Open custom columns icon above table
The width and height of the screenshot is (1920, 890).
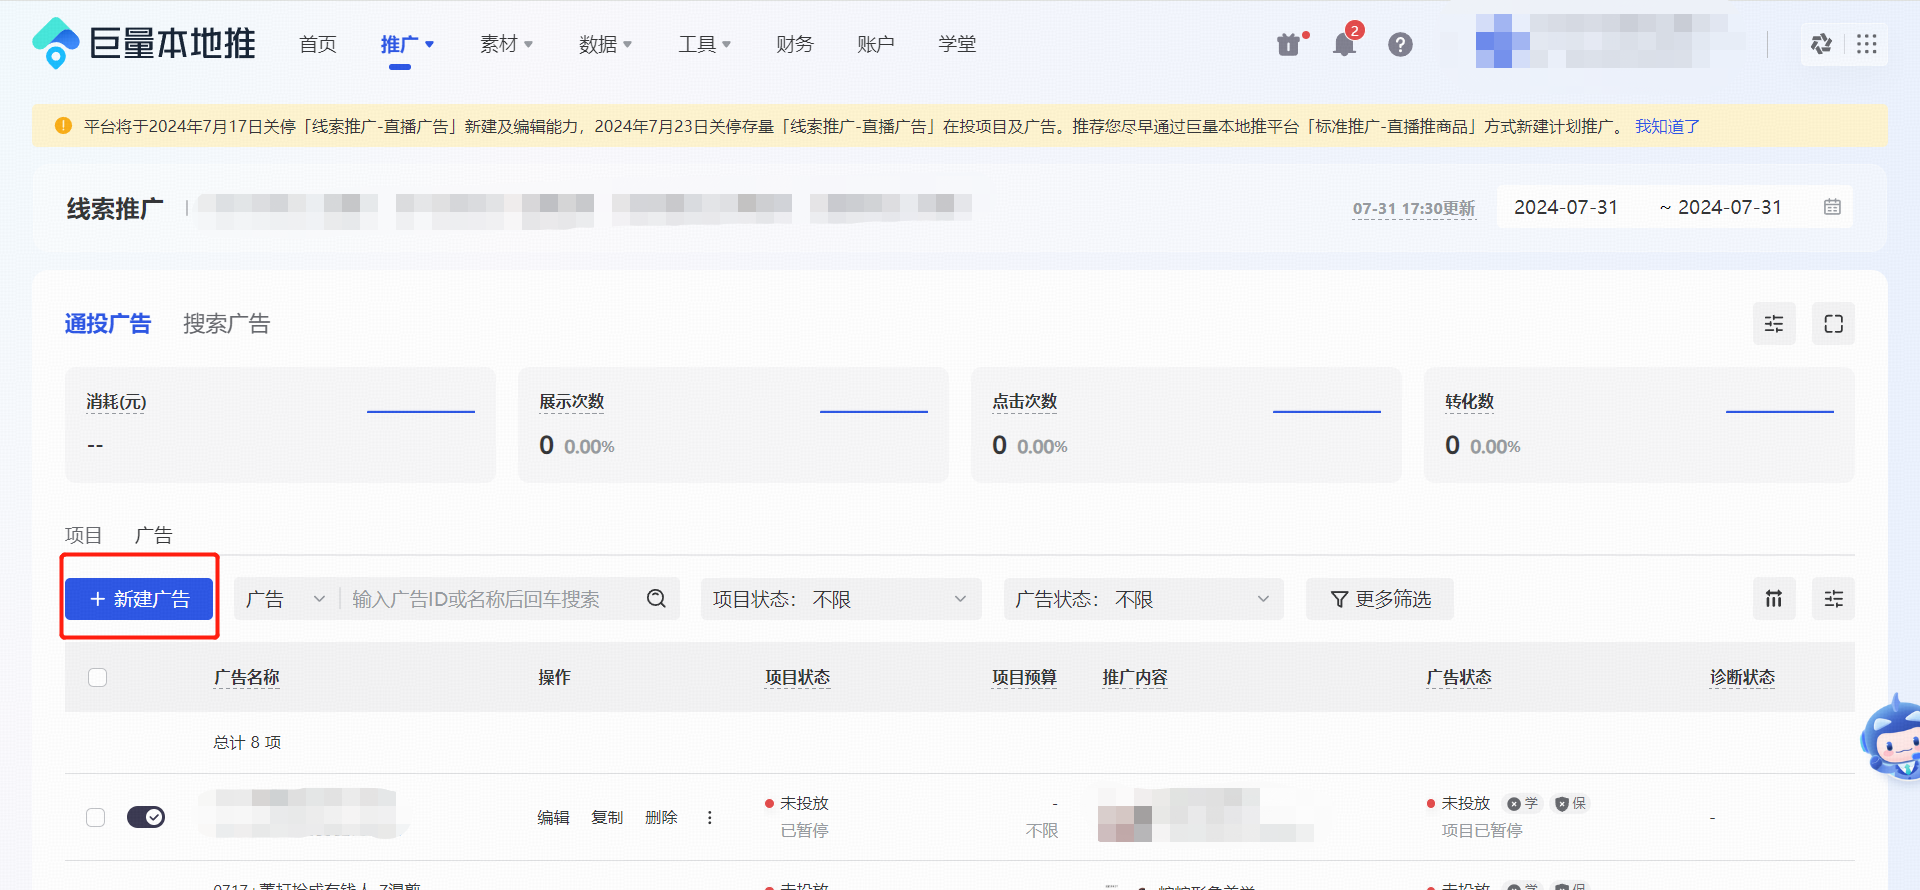[1774, 599]
